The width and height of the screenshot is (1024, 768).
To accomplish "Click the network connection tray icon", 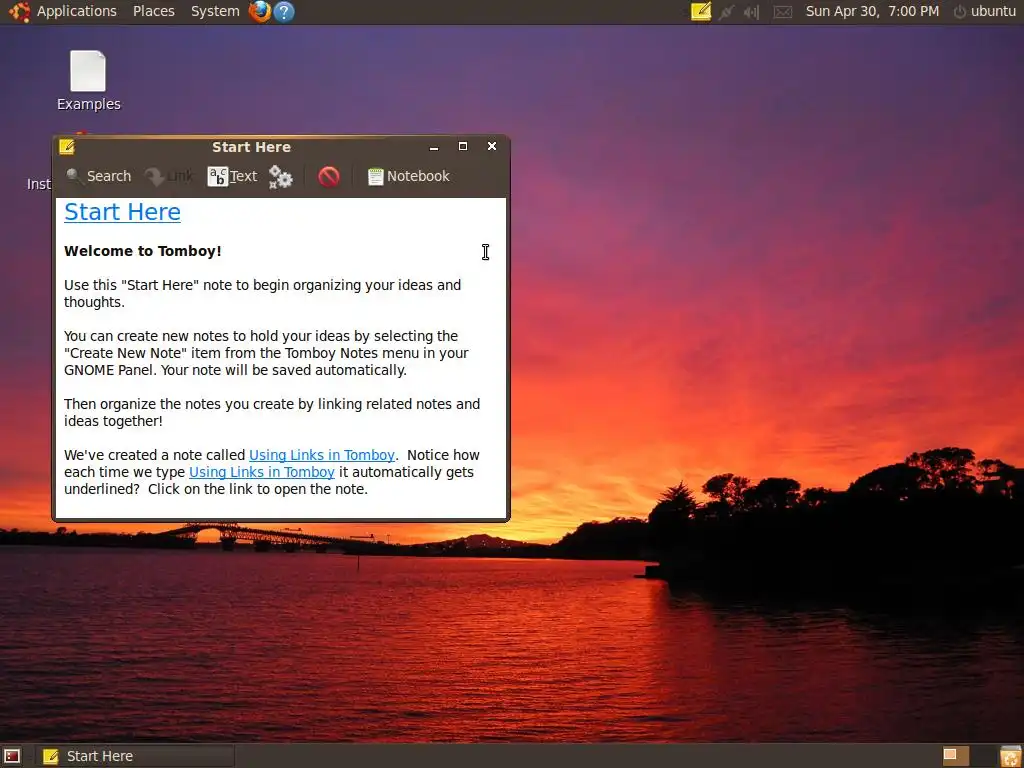I will [x=726, y=11].
